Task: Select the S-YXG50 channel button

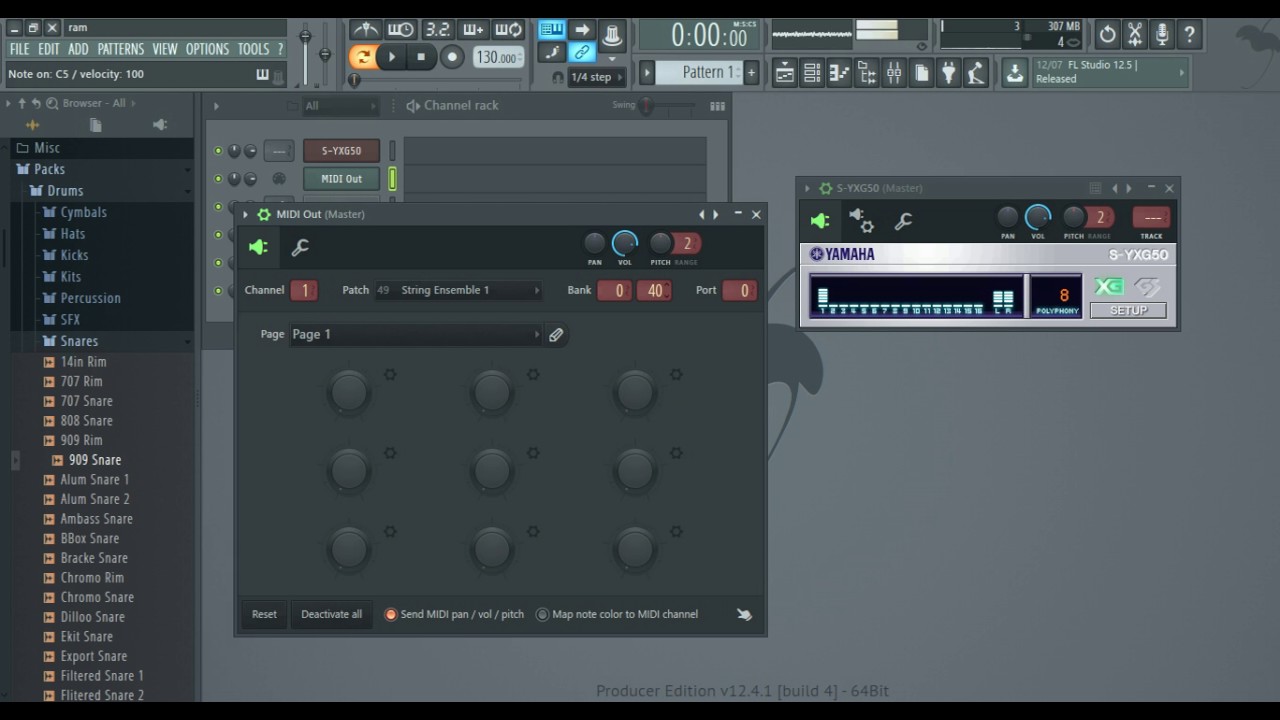Action: coord(341,151)
